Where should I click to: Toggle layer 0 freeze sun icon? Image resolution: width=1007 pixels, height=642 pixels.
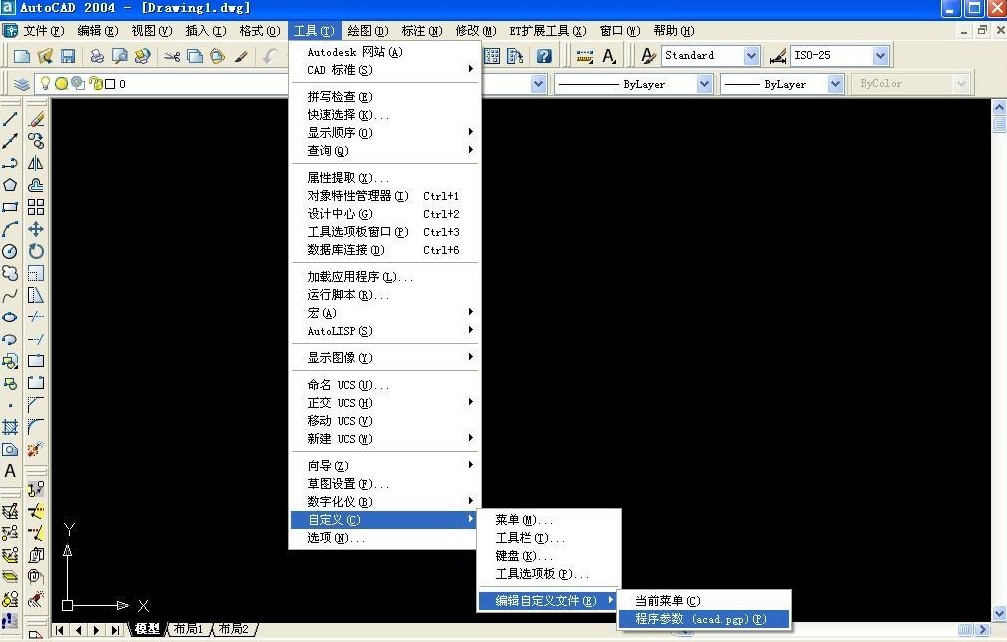click(61, 83)
